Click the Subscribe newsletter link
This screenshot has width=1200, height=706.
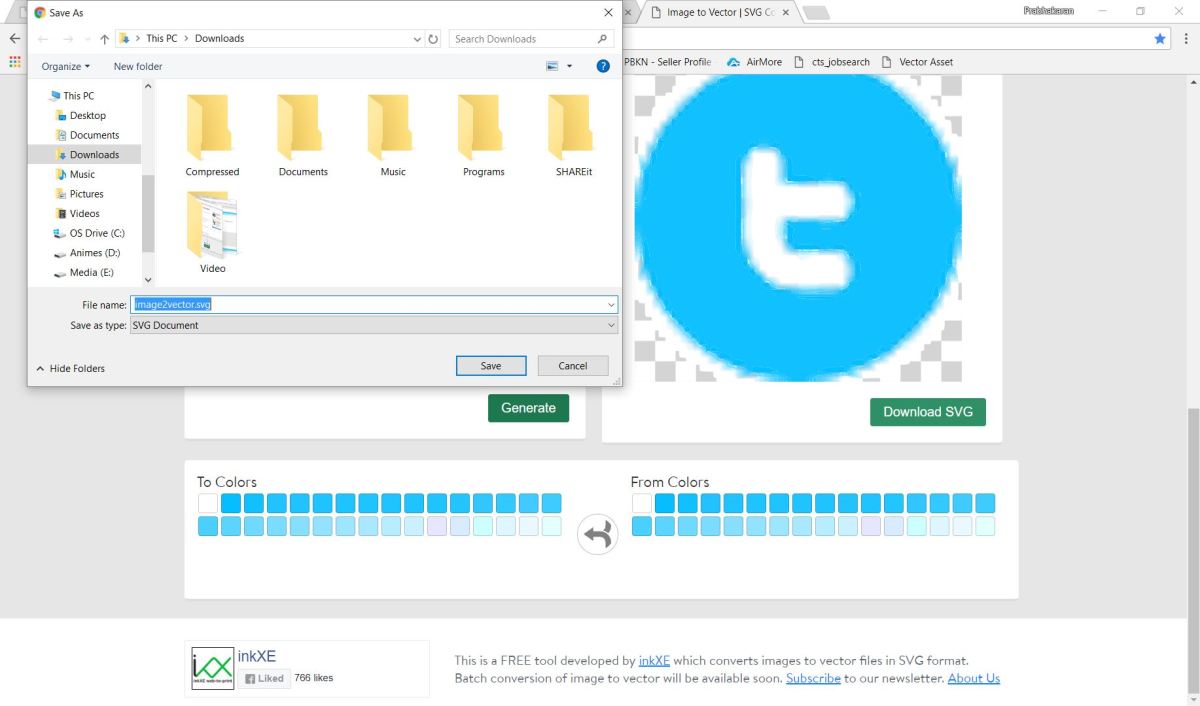pyautogui.click(x=813, y=678)
